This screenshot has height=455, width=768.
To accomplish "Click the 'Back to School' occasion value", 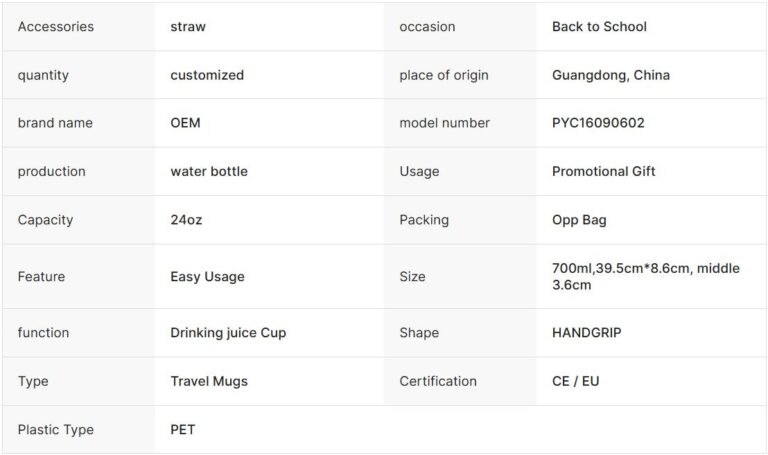I will [x=599, y=27].
